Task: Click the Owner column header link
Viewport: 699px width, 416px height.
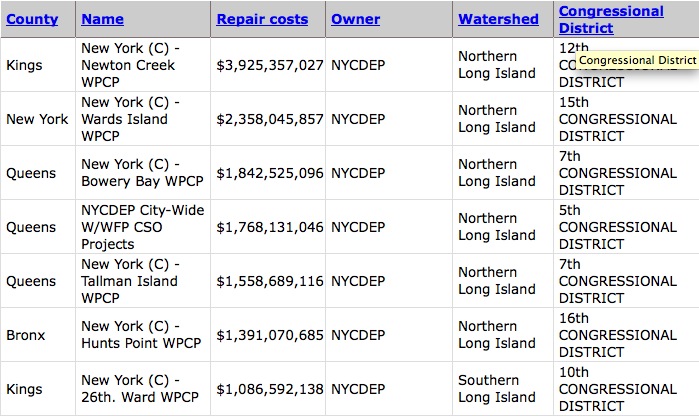Action: [355, 19]
